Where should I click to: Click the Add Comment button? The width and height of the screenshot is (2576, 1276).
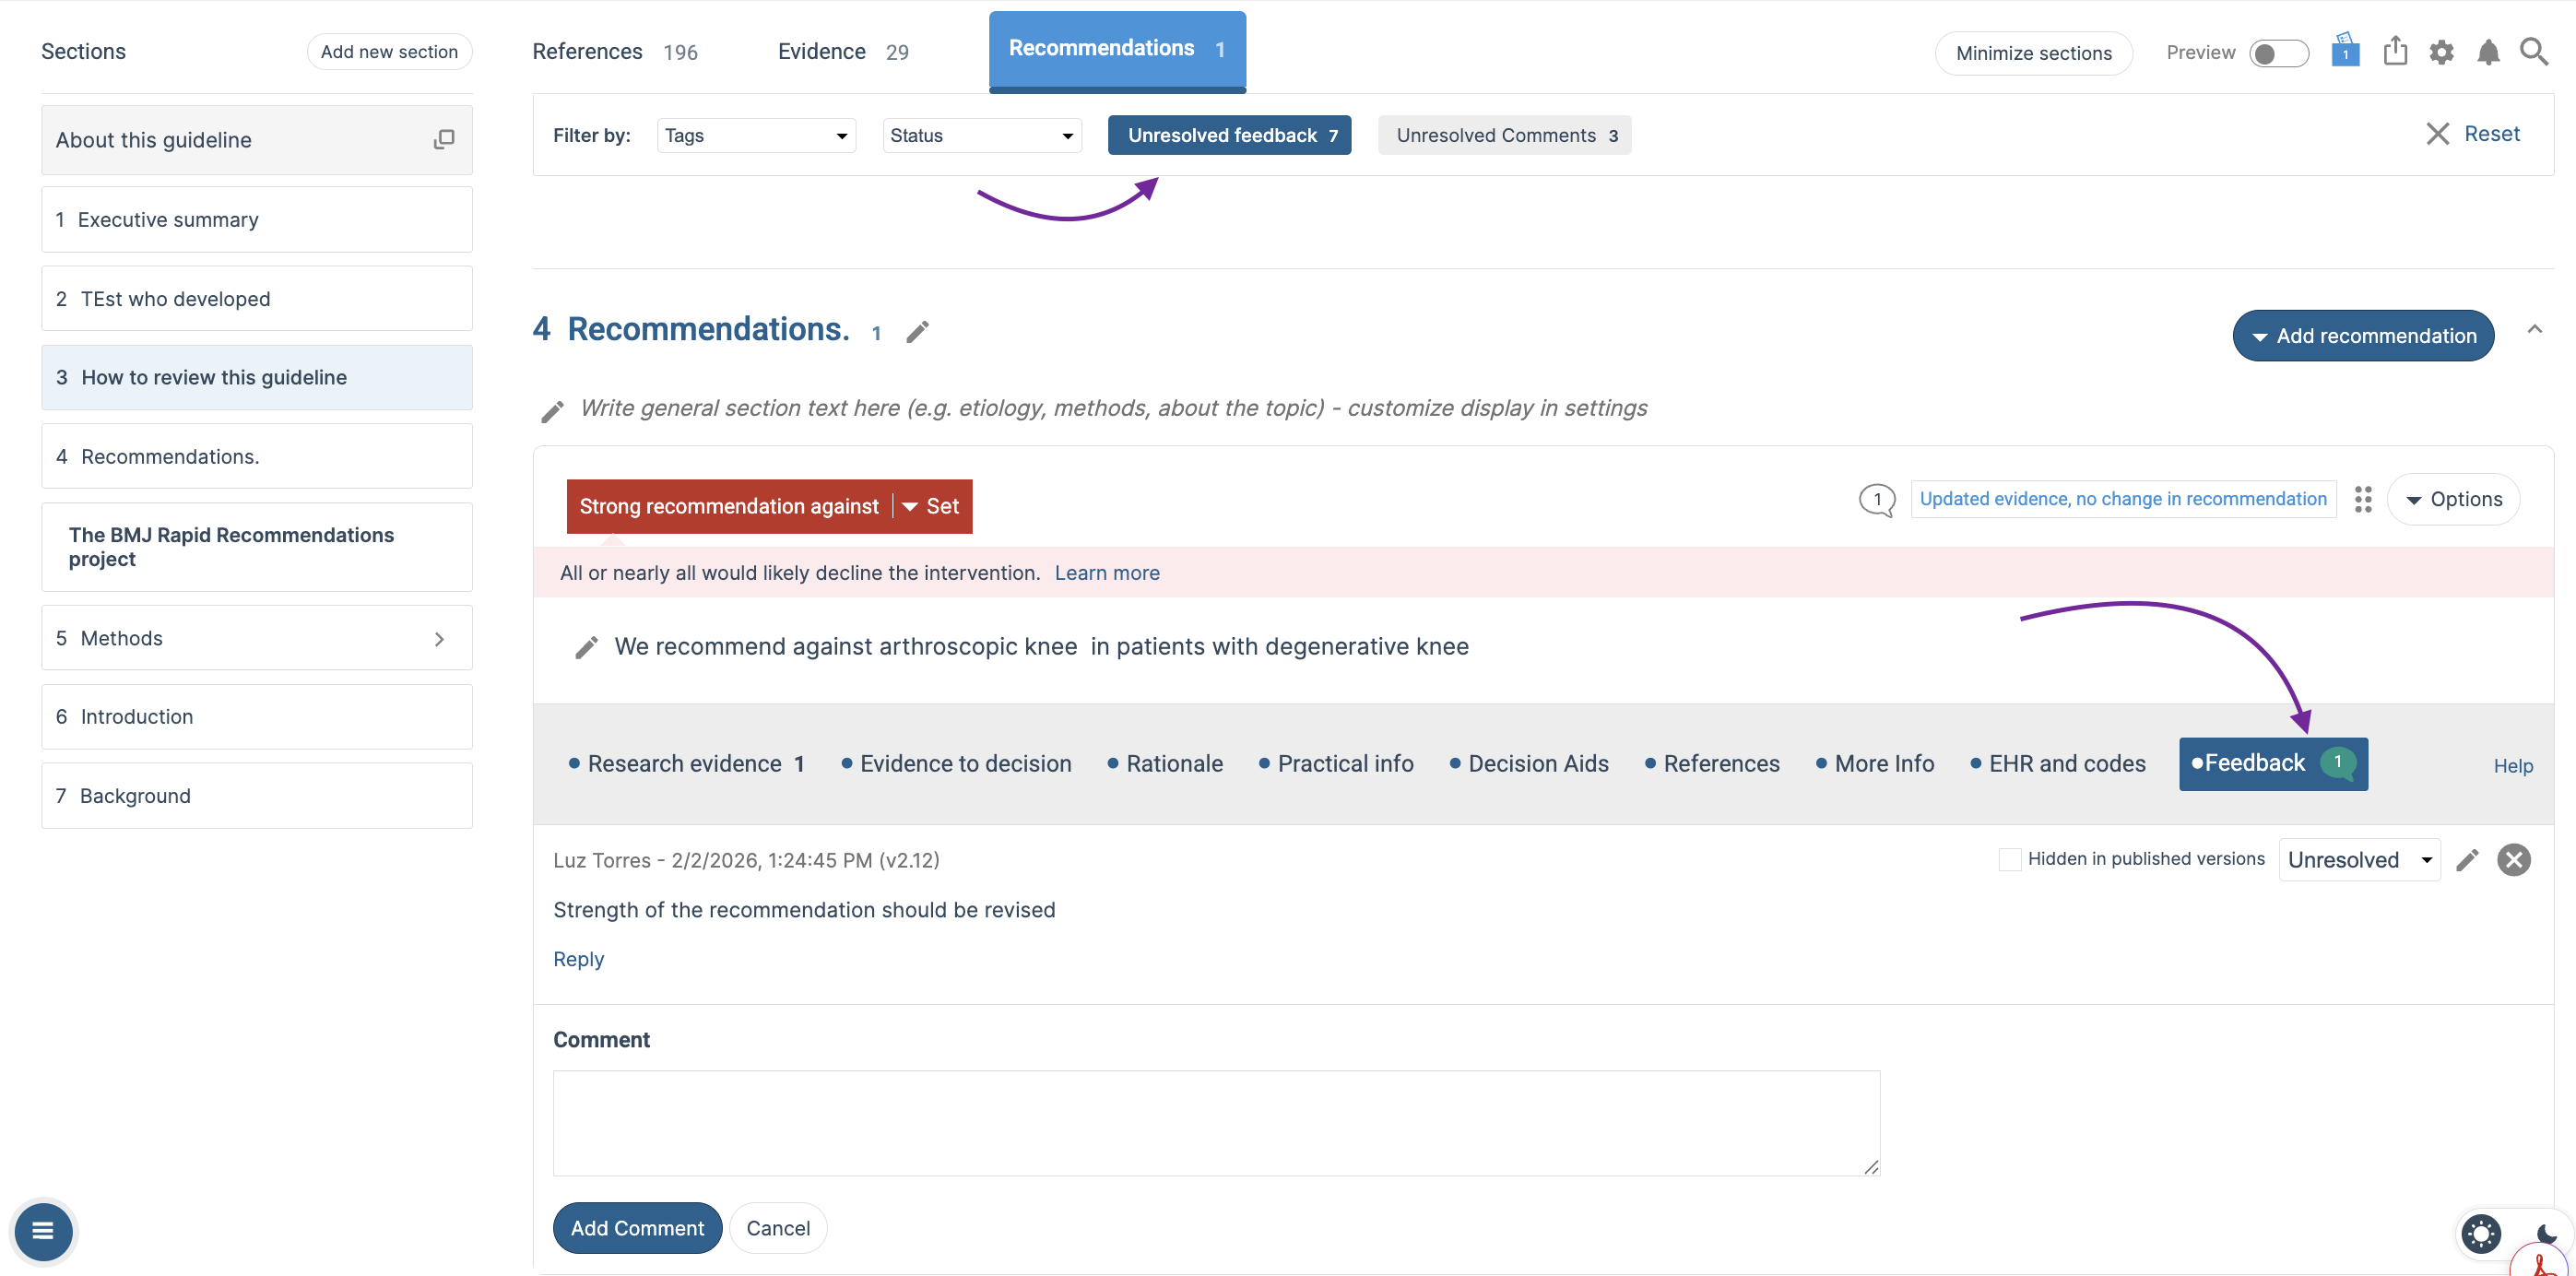point(637,1228)
